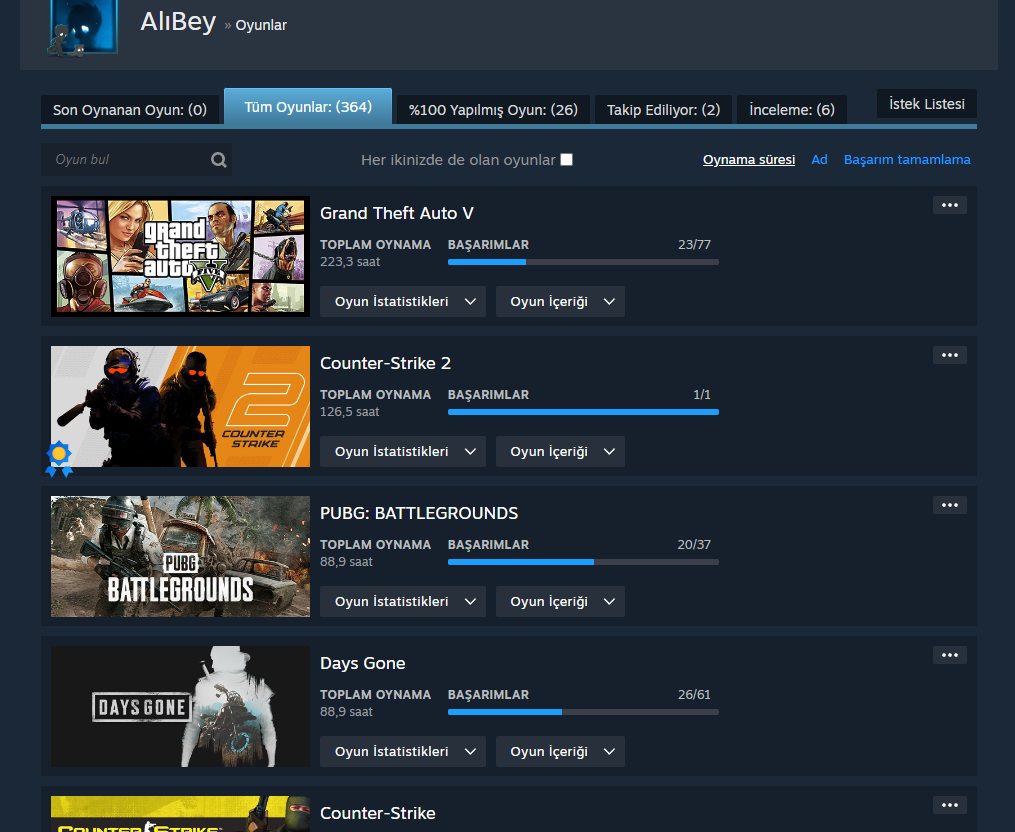
Task: Expand Oyun İçeriği for PUBG: BATTLEGROUNDS
Action: point(561,602)
